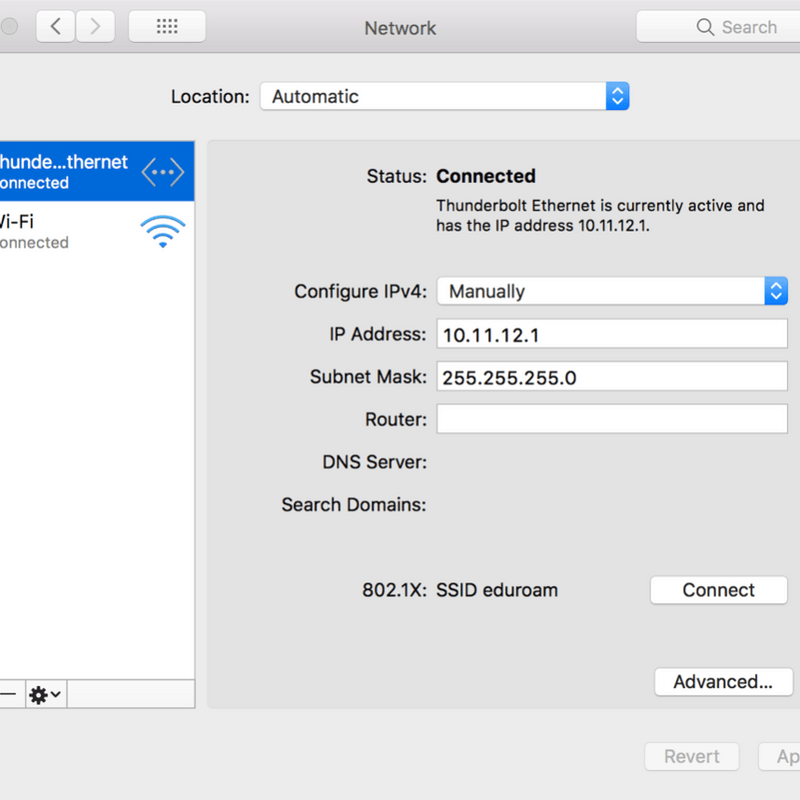Click in the Subnet Mask field
This screenshot has height=800, width=800.
pyautogui.click(x=612, y=377)
